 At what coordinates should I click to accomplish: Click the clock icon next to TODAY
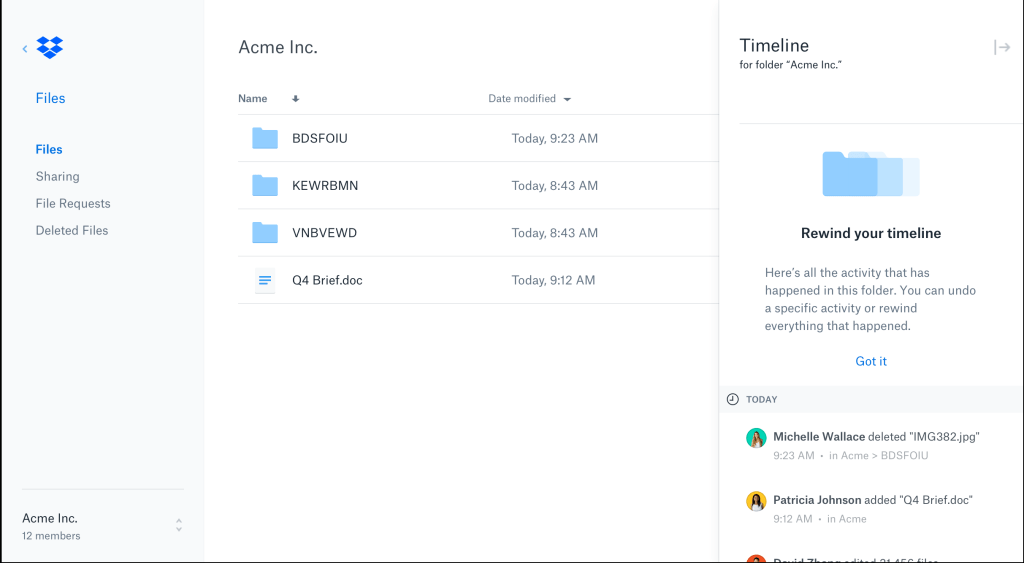pyautogui.click(x=732, y=399)
